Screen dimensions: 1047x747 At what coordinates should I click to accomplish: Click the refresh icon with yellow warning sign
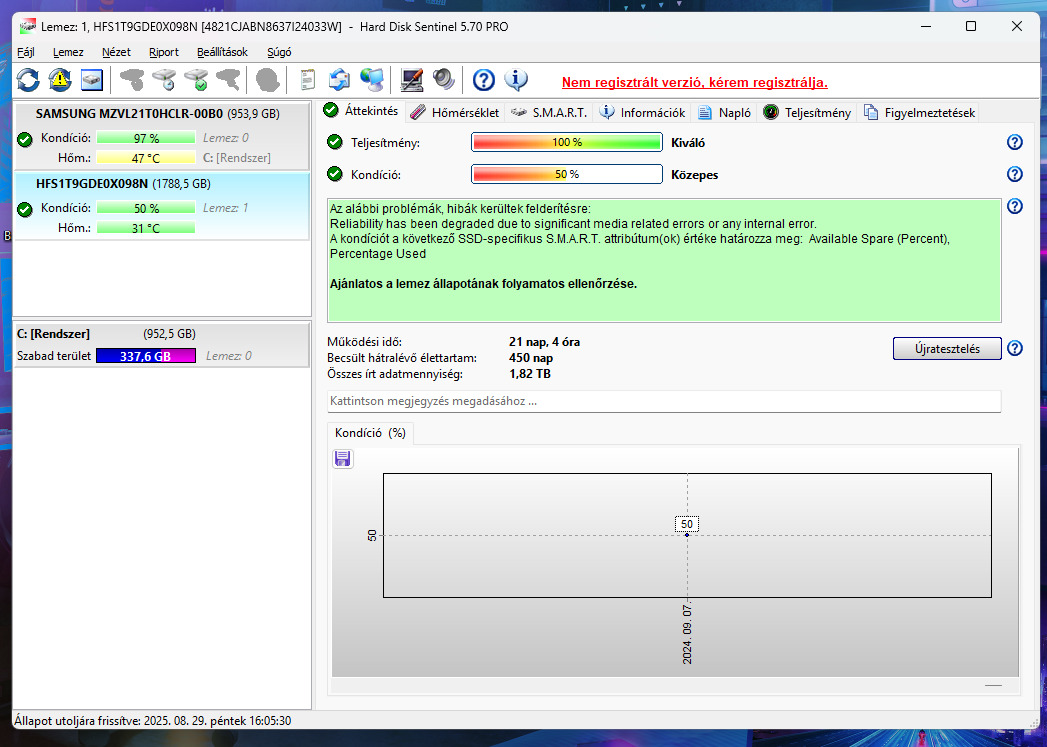point(60,80)
